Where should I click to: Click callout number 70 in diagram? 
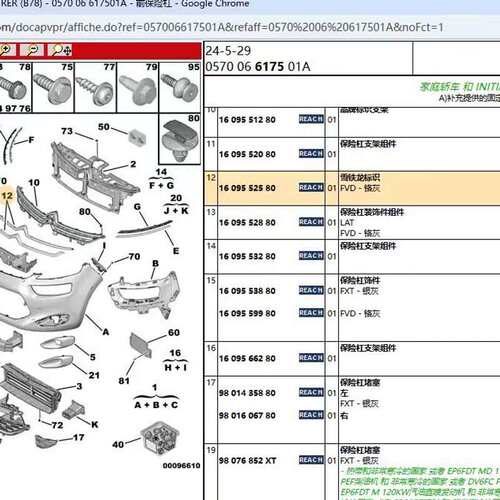pyautogui.click(x=134, y=256)
